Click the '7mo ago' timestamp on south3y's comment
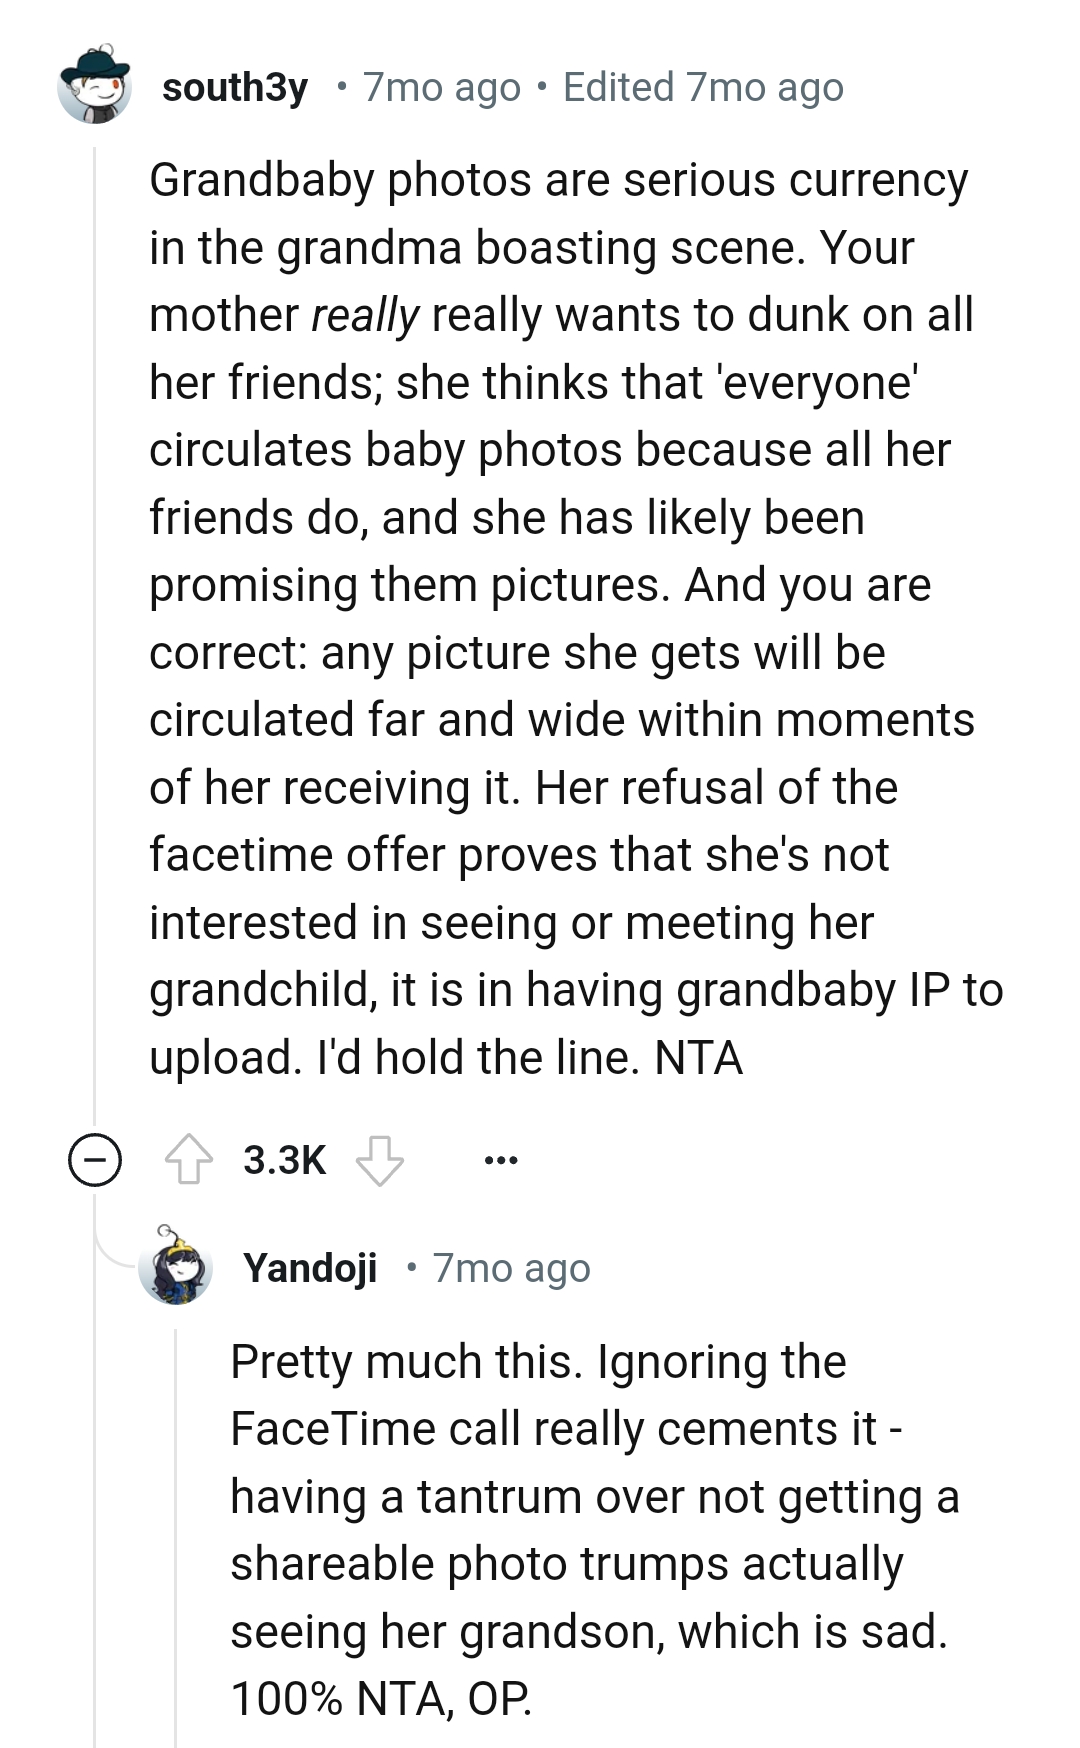Image resolution: width=1080 pixels, height=1748 pixels. [x=440, y=88]
